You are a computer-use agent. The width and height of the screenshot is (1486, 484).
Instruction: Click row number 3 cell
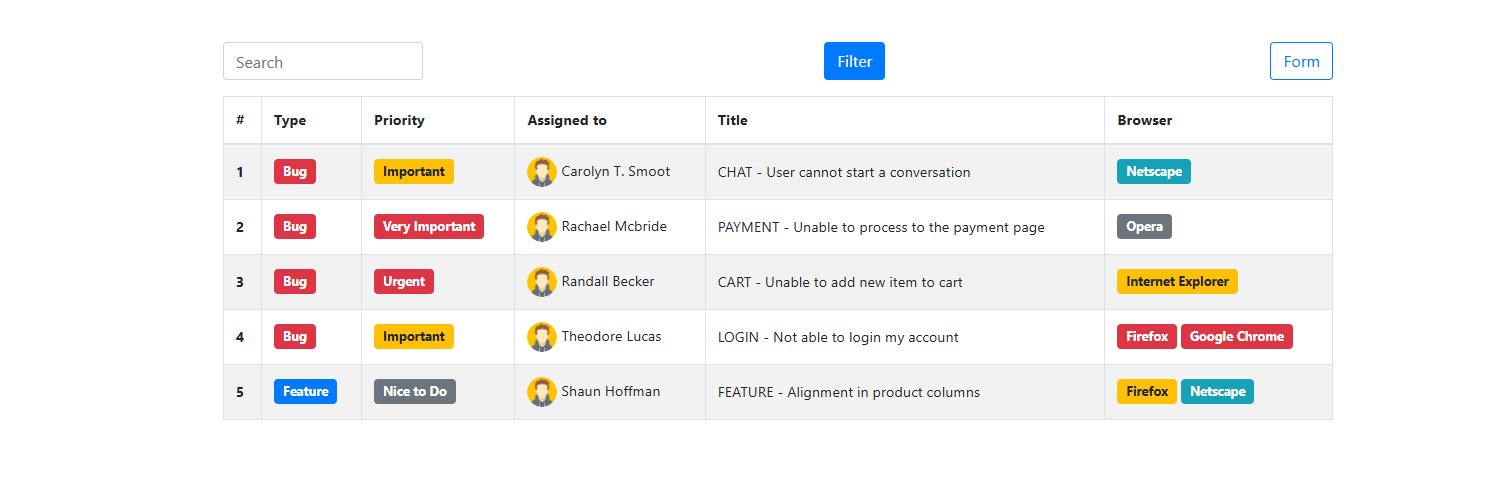pyautogui.click(x=242, y=282)
